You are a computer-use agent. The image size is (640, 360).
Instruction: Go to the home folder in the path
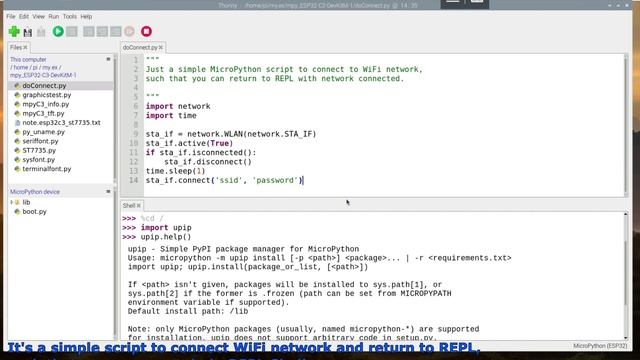[21, 67]
